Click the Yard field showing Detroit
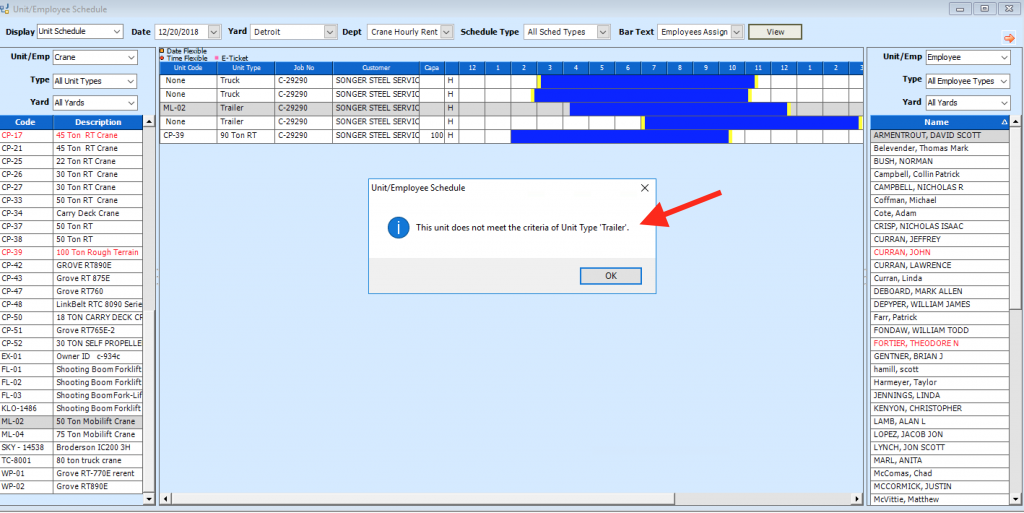The height and width of the screenshot is (513, 1024). [x=293, y=31]
